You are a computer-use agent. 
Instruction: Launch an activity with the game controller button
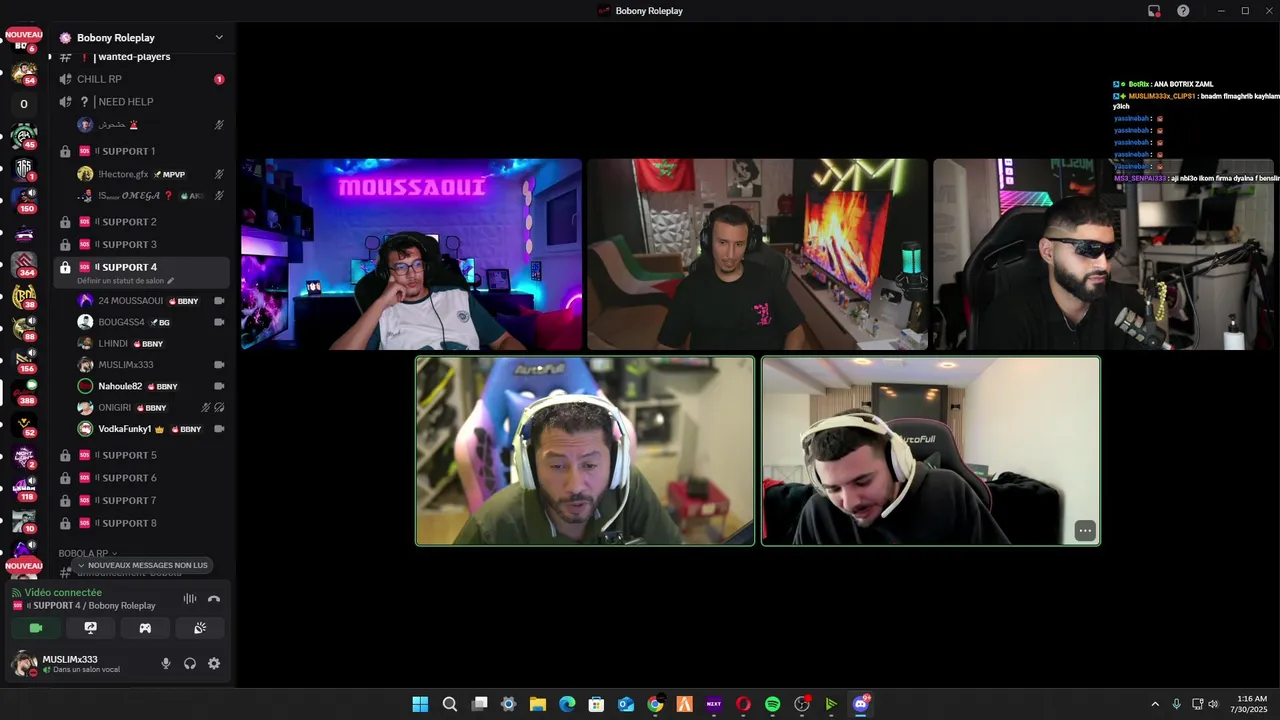point(145,628)
